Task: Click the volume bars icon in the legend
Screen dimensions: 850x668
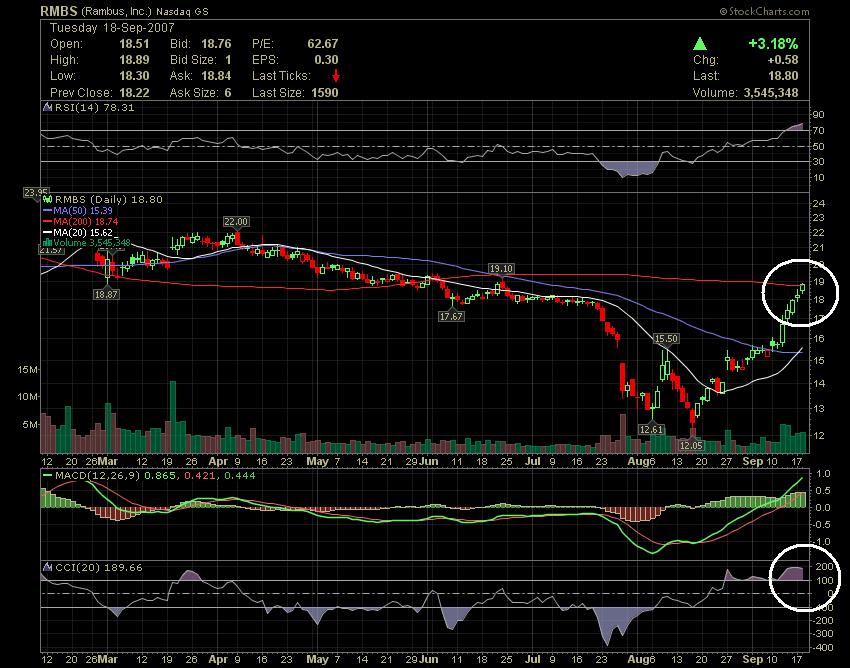Action: point(48,243)
